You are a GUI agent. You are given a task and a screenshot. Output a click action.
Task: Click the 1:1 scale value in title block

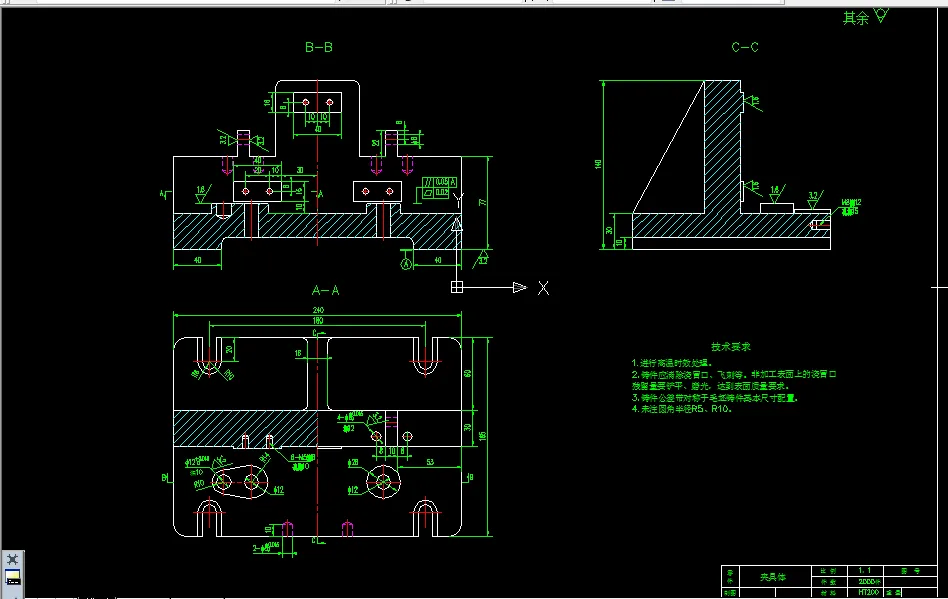pos(865,571)
